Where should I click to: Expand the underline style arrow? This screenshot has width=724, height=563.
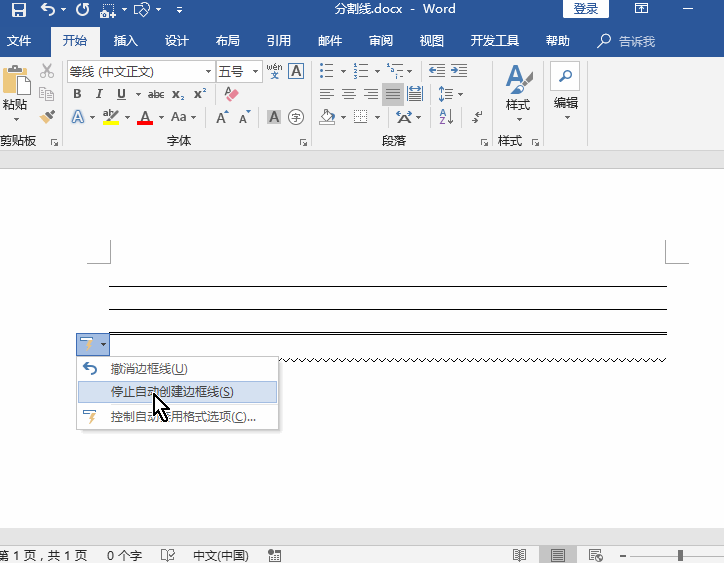click(x=138, y=95)
